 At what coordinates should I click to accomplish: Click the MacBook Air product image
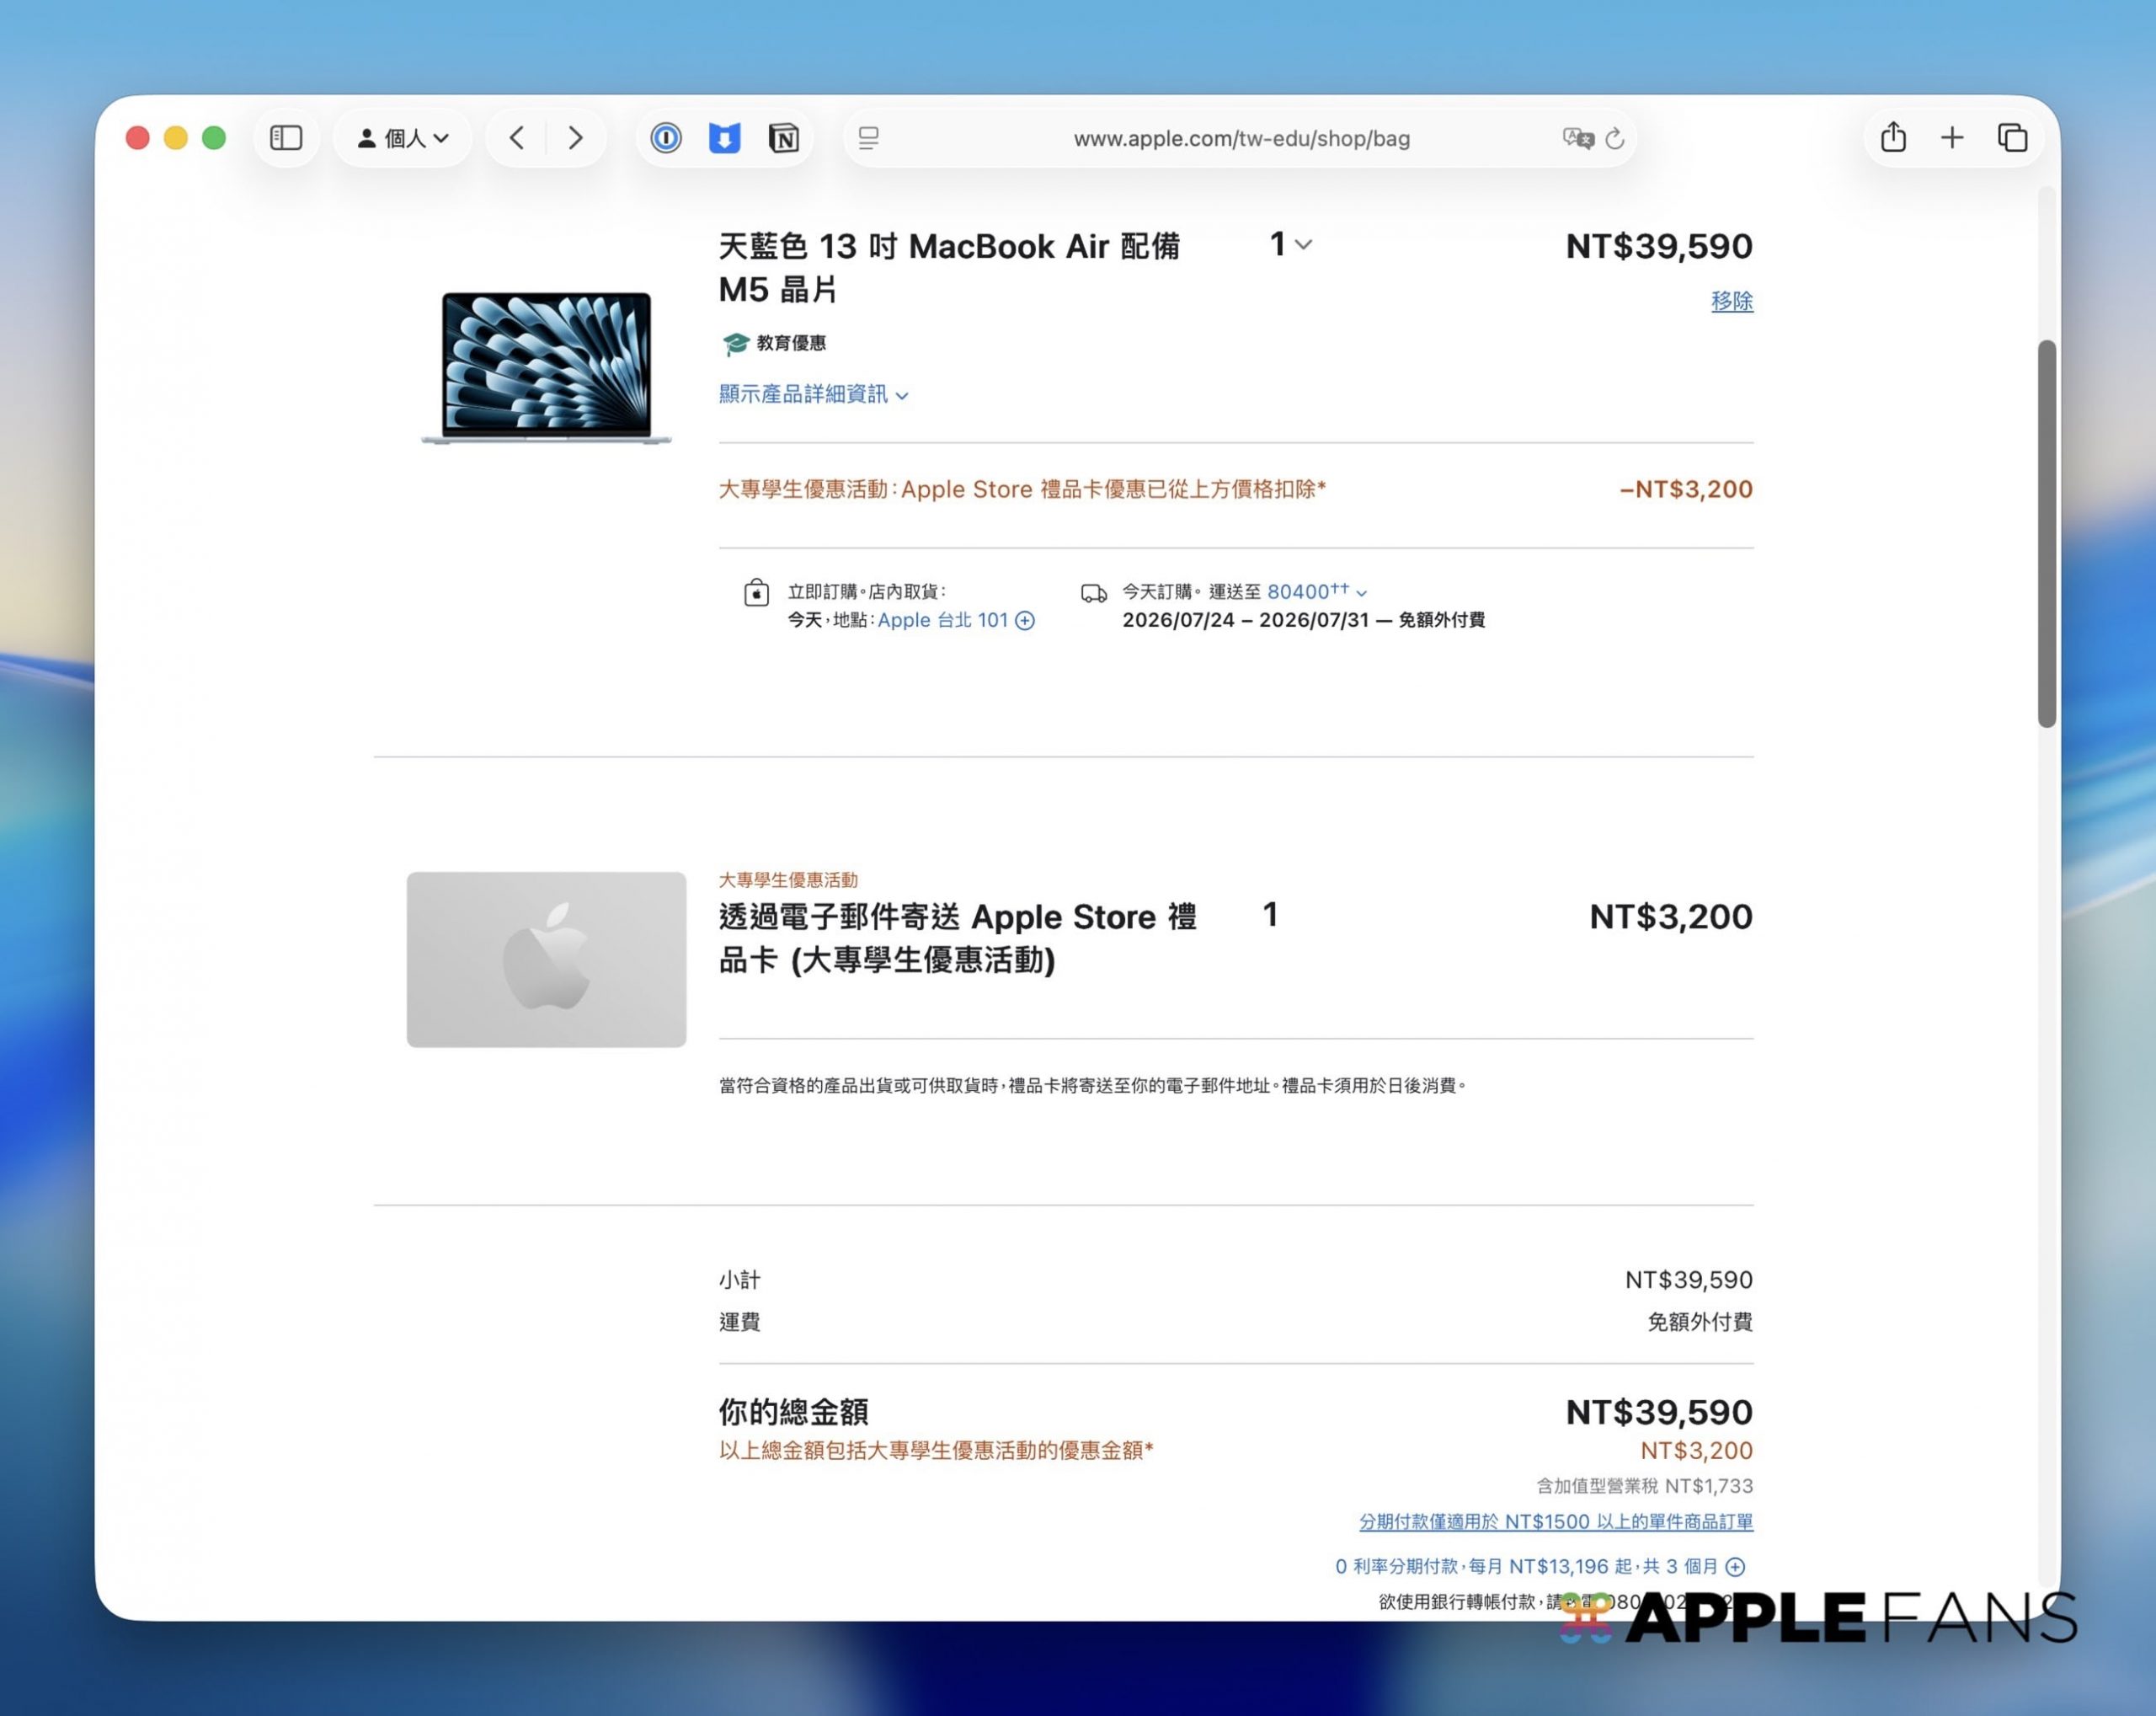coord(546,367)
